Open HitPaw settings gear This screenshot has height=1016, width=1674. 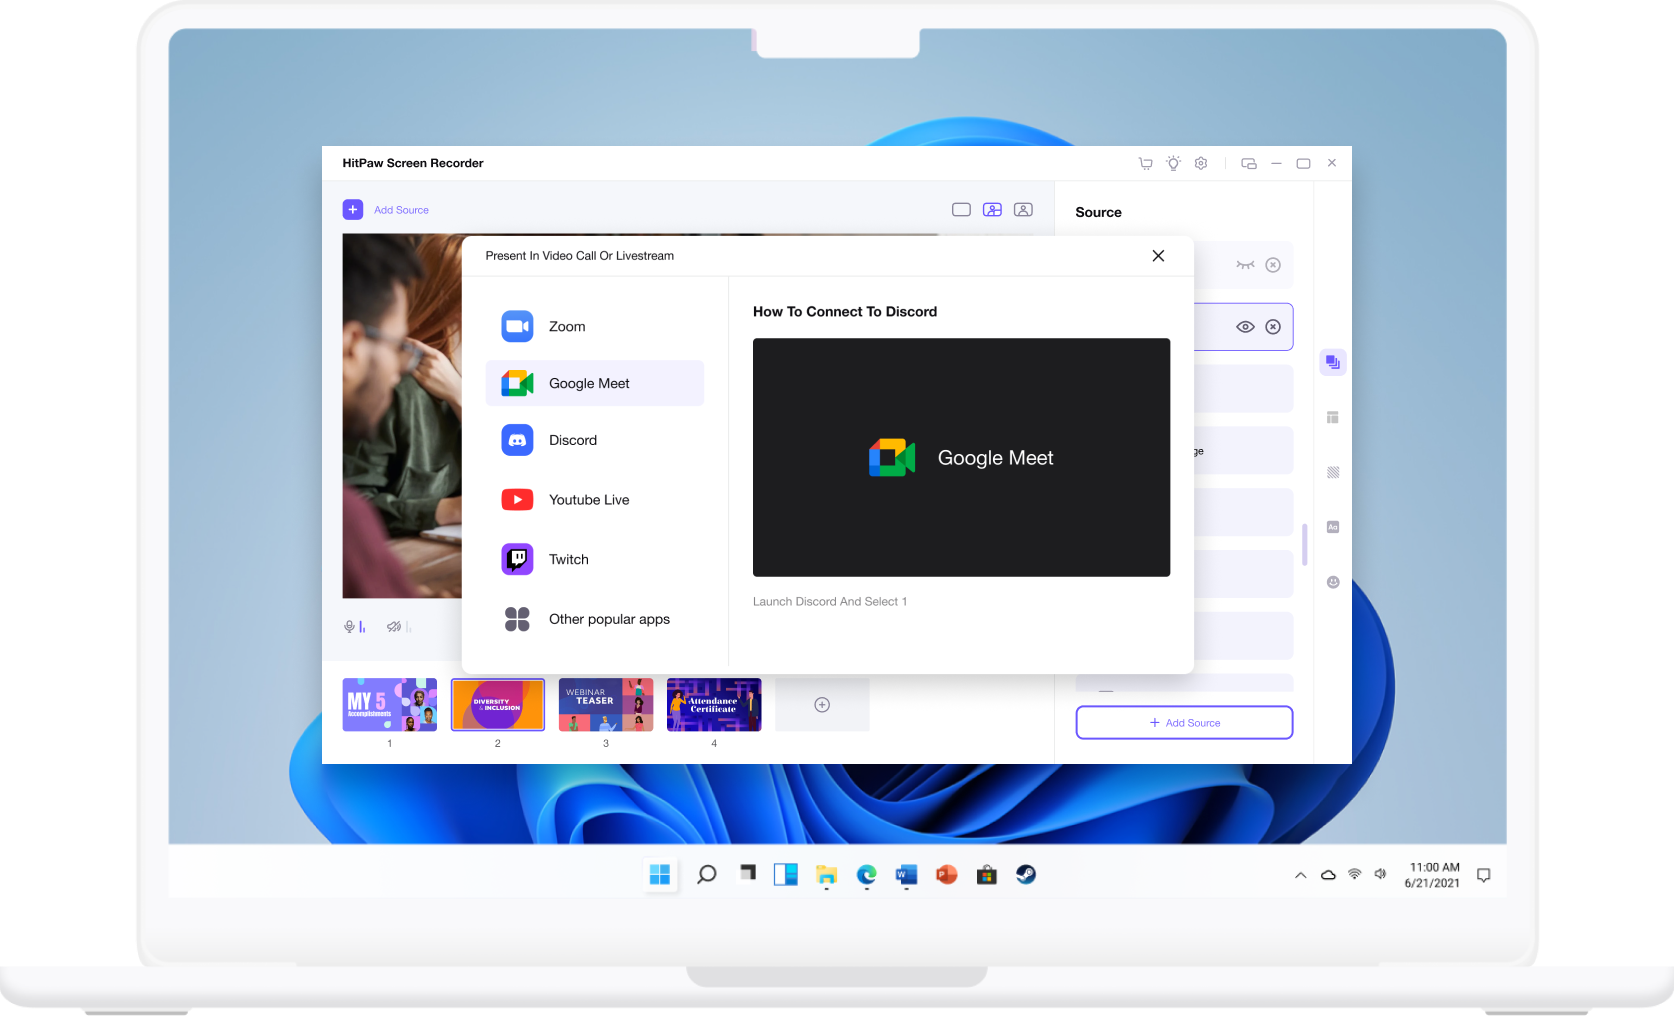pos(1201,163)
